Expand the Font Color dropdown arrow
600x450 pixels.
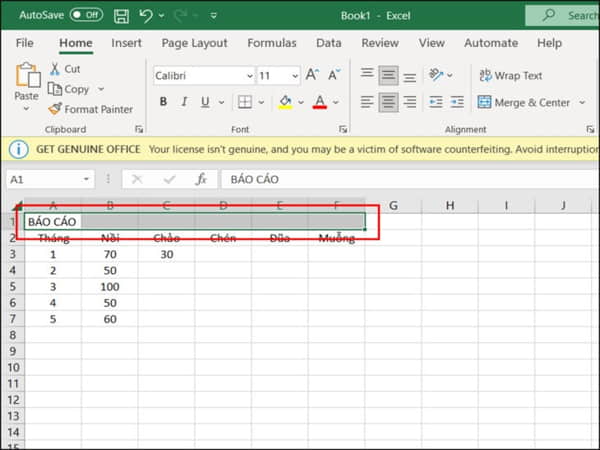[x=336, y=102]
